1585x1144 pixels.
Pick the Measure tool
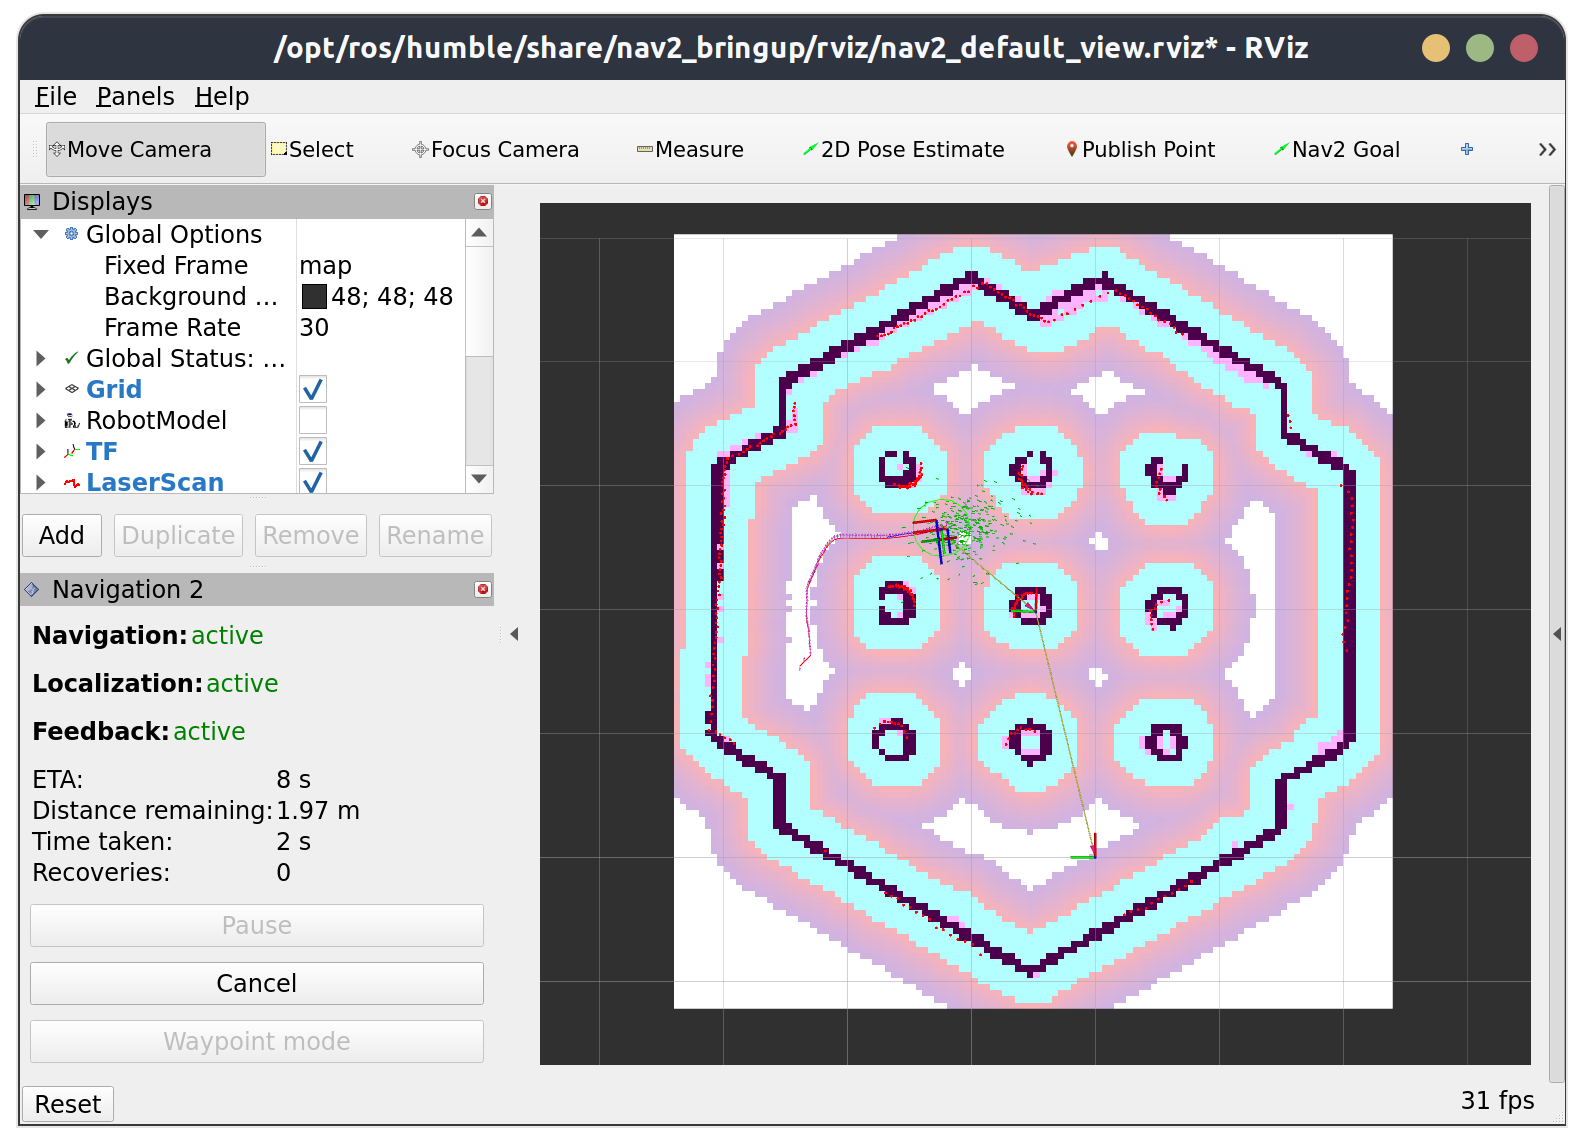pos(690,150)
